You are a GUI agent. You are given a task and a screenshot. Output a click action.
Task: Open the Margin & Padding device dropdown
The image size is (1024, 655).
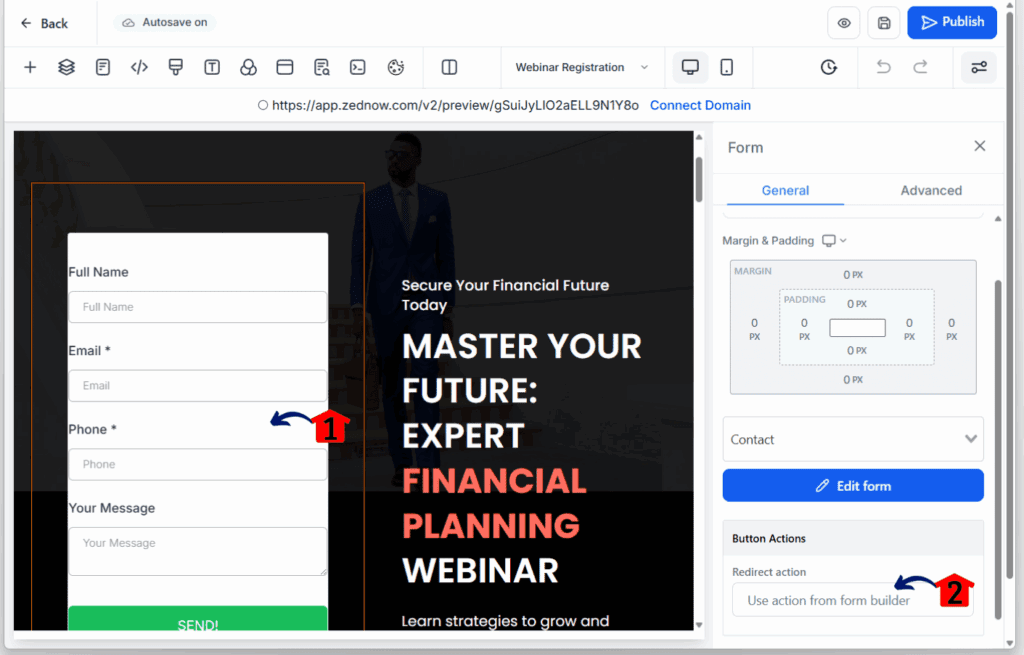tap(834, 240)
